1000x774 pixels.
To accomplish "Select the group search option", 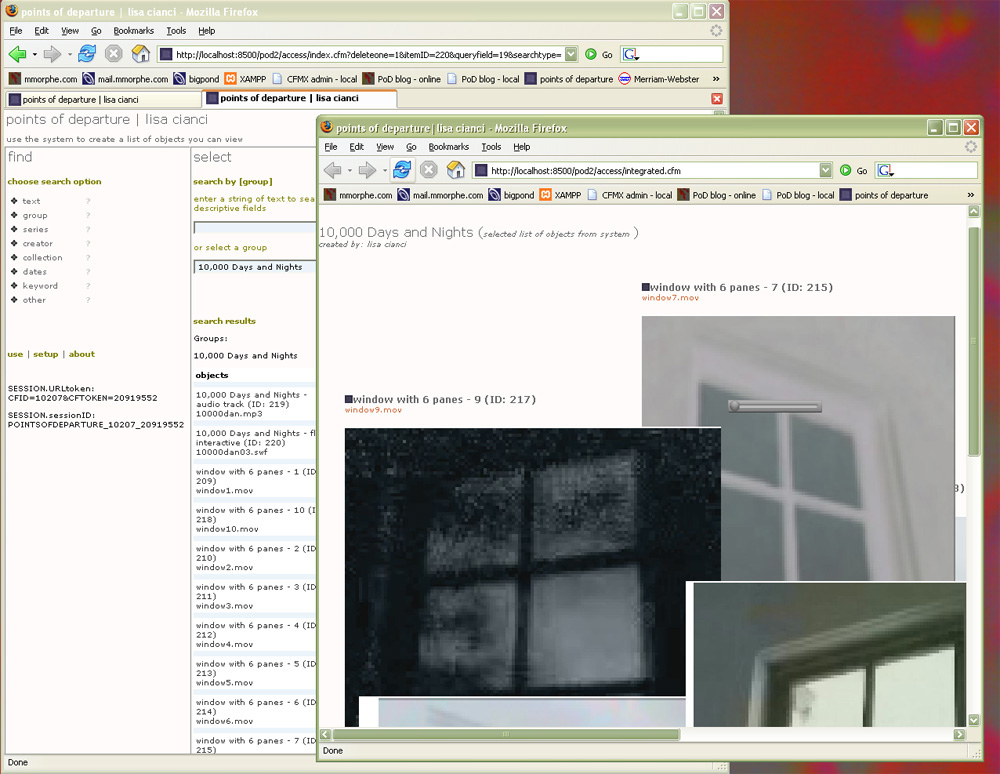I will (35, 215).
